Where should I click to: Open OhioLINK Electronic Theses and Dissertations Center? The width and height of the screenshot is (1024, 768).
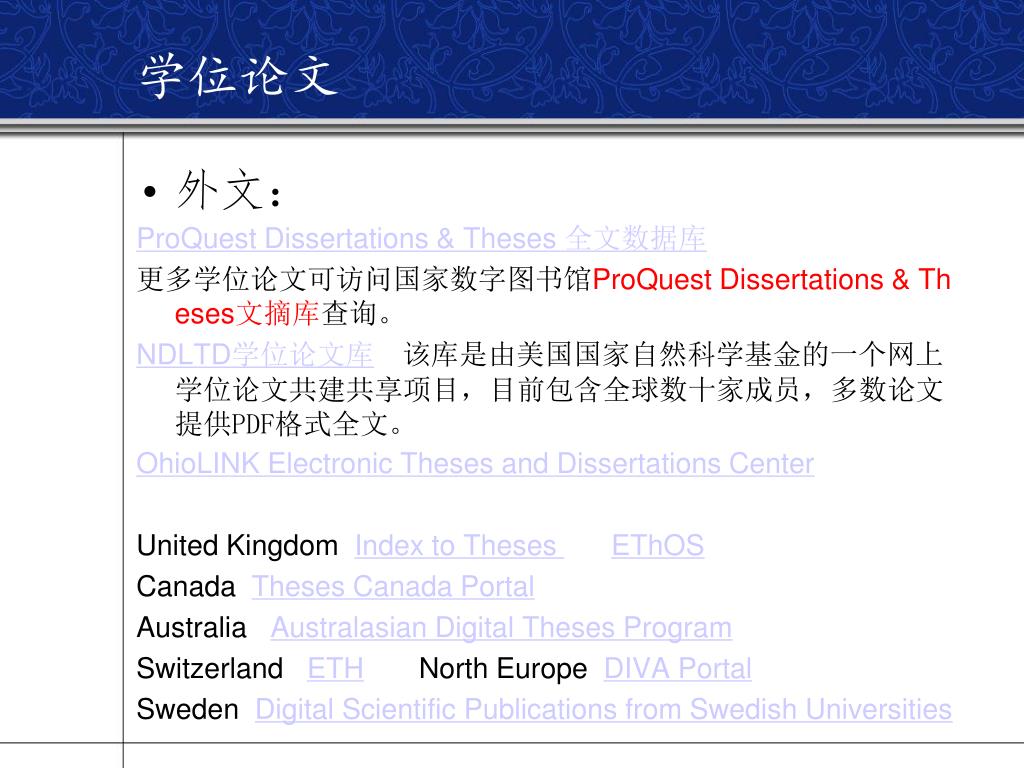click(475, 464)
